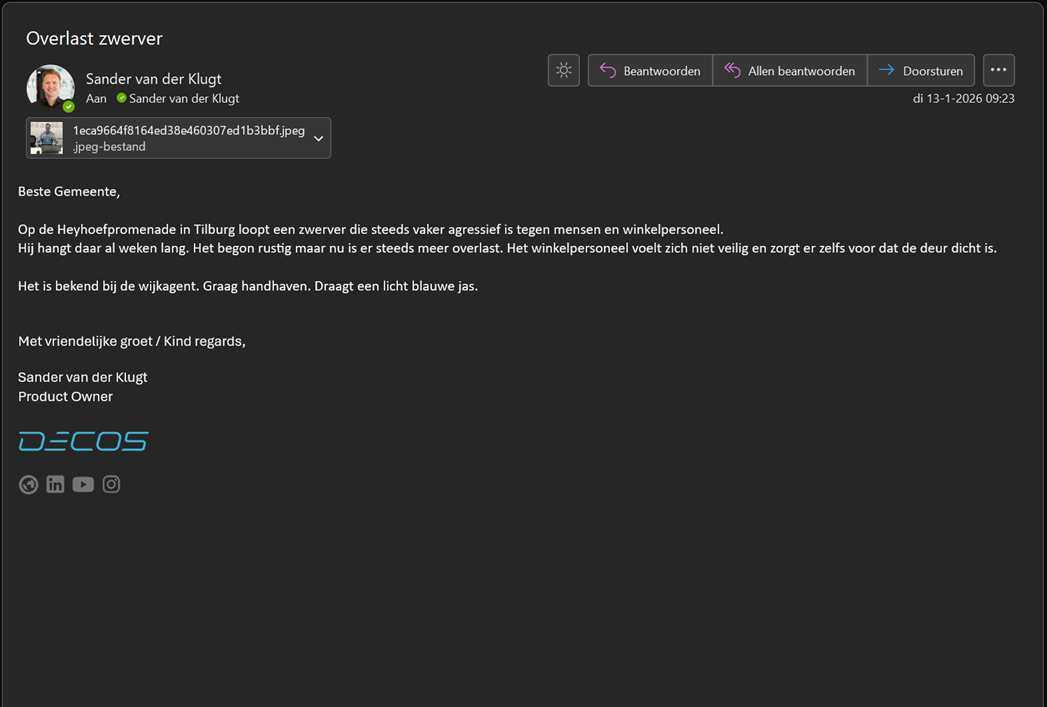Open more actions via the ellipsis icon
The width and height of the screenshot is (1047, 707).
pos(998,70)
